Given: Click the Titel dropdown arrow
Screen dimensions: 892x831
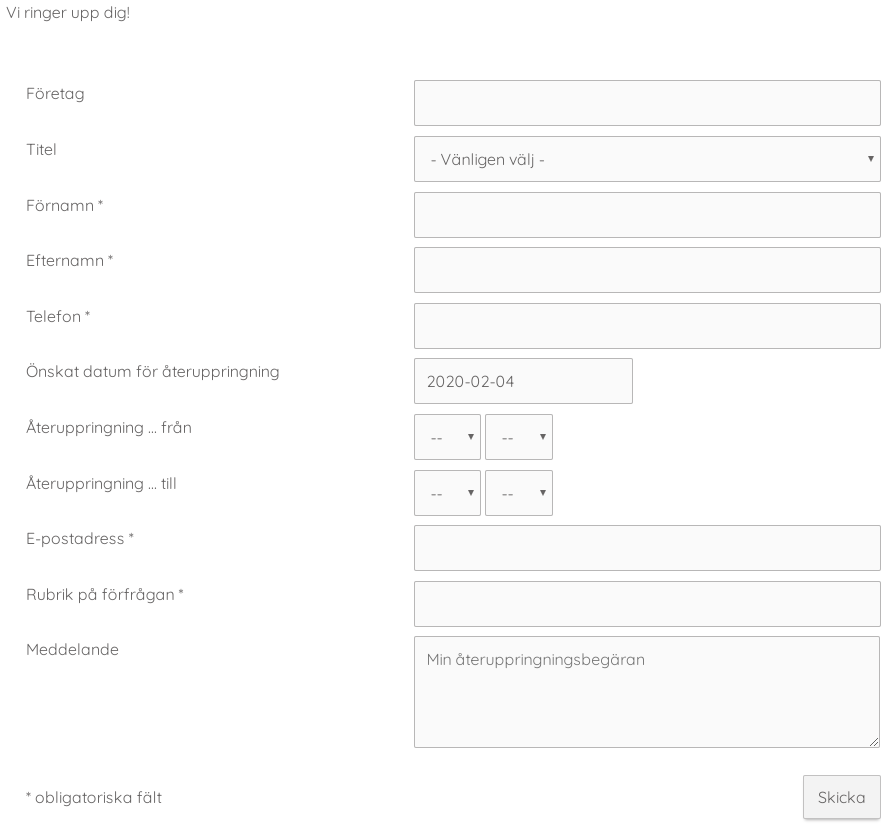Looking at the screenshot, I should pos(870,159).
